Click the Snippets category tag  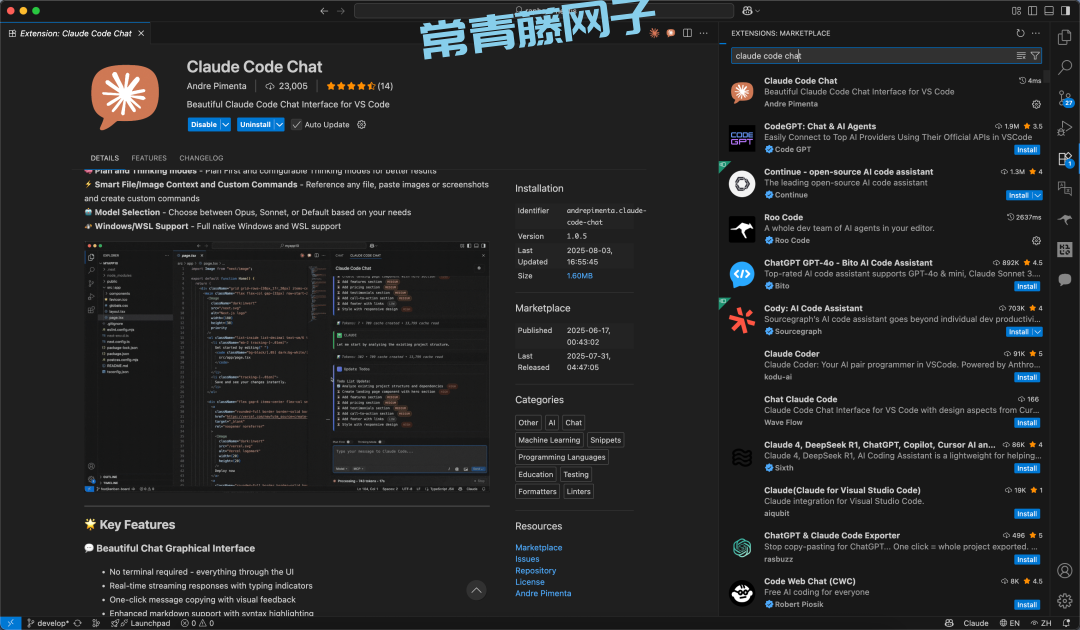605,440
